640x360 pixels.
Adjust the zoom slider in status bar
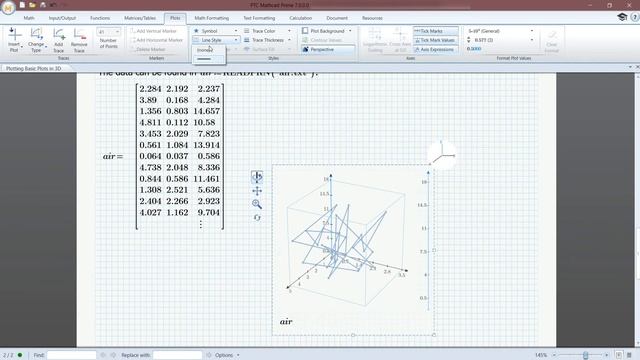[x=586, y=355]
